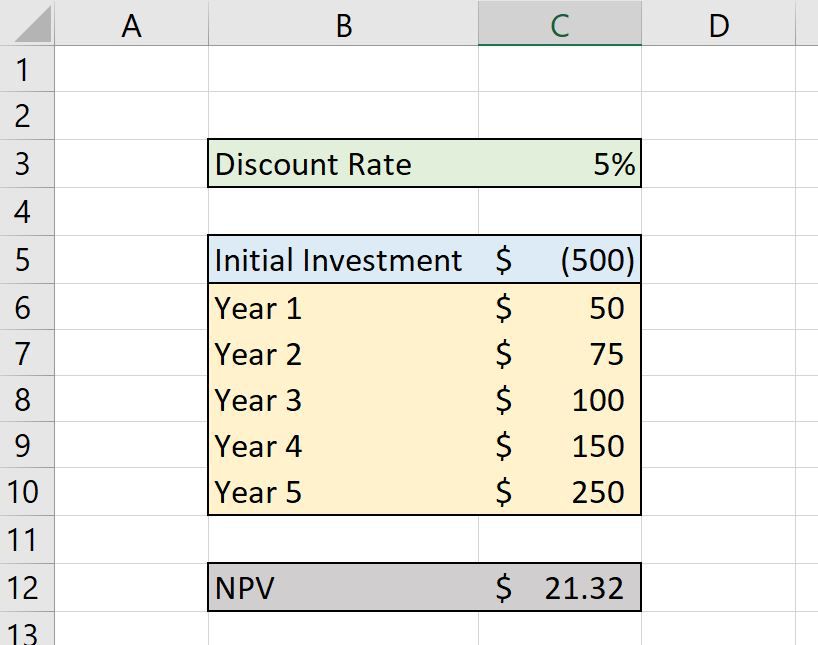Select row 1 header
Screen dimensions: 818x645
click(x=27, y=69)
